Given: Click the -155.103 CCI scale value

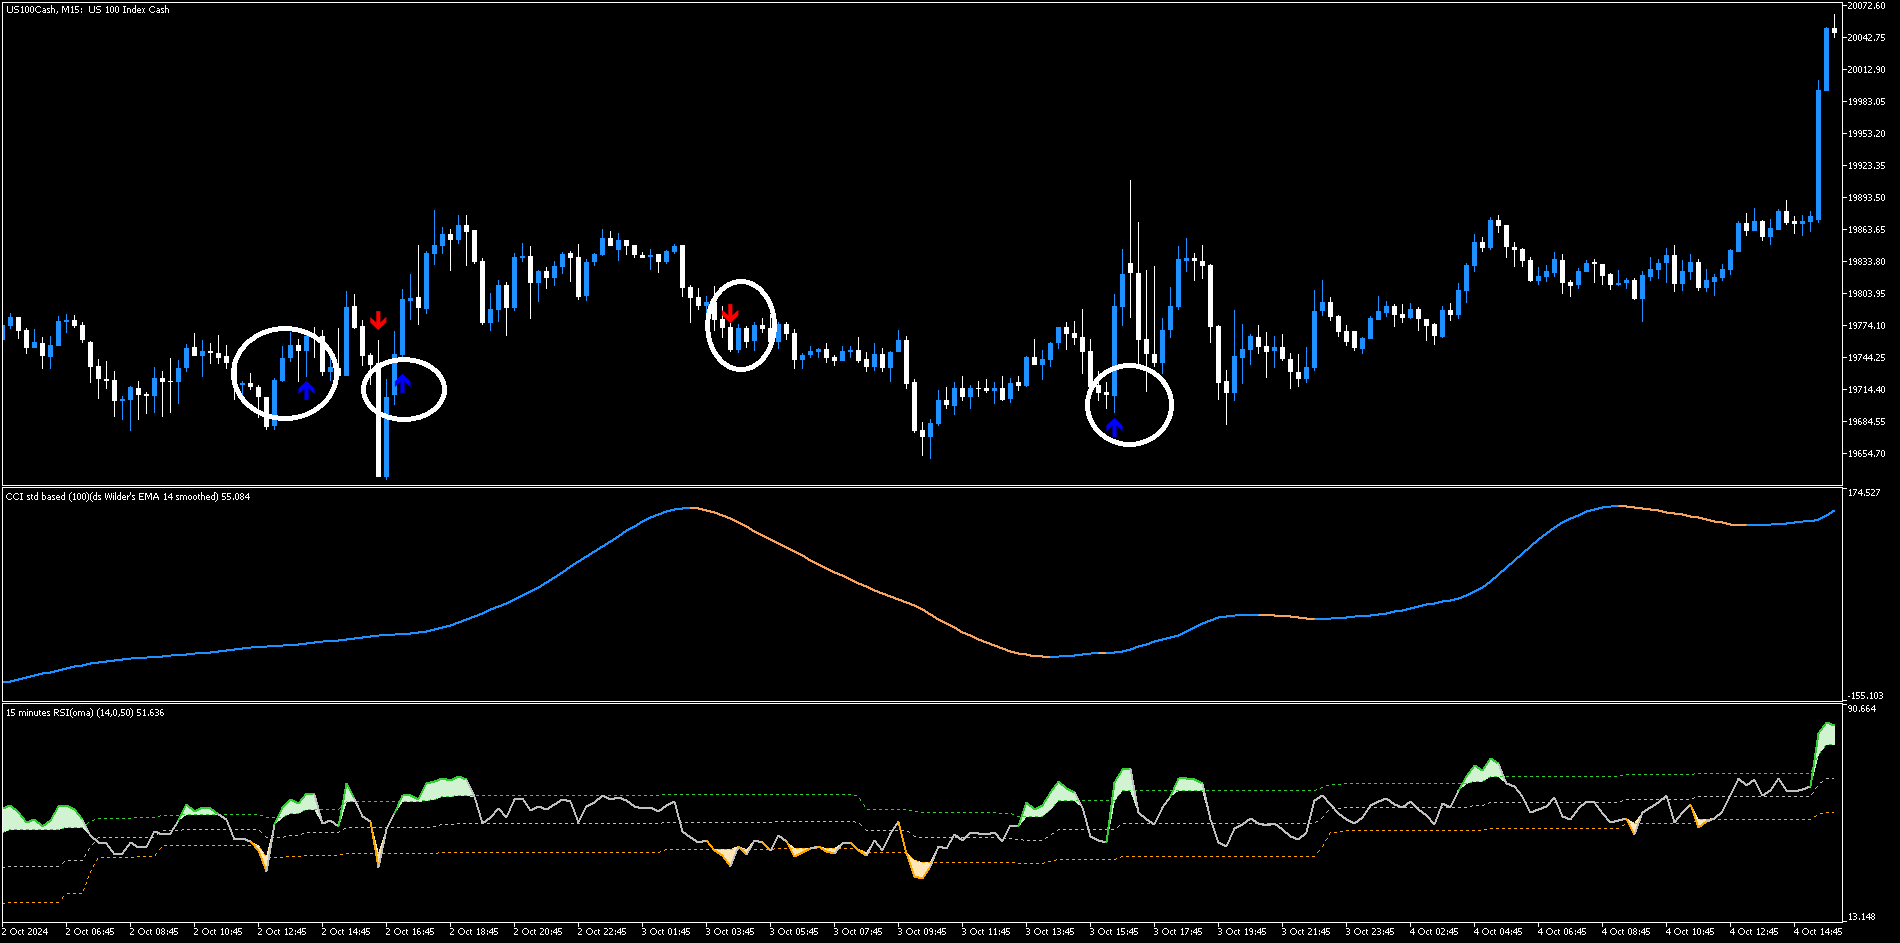Looking at the screenshot, I should pos(1865,695).
